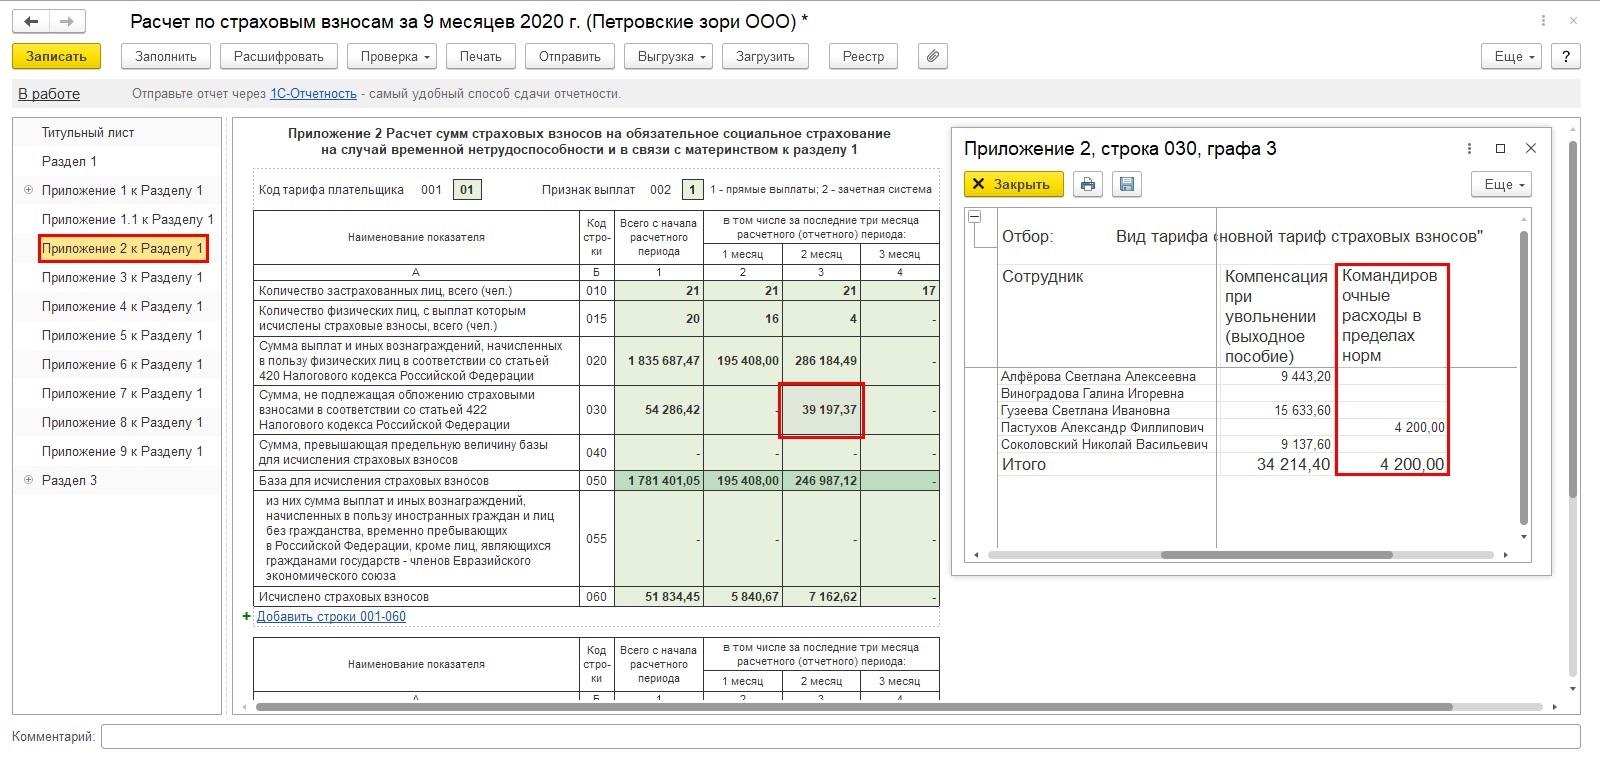Screen dimensions: 1600x761
Task: Collapse the Отбор group in breakdown
Action: [975, 216]
